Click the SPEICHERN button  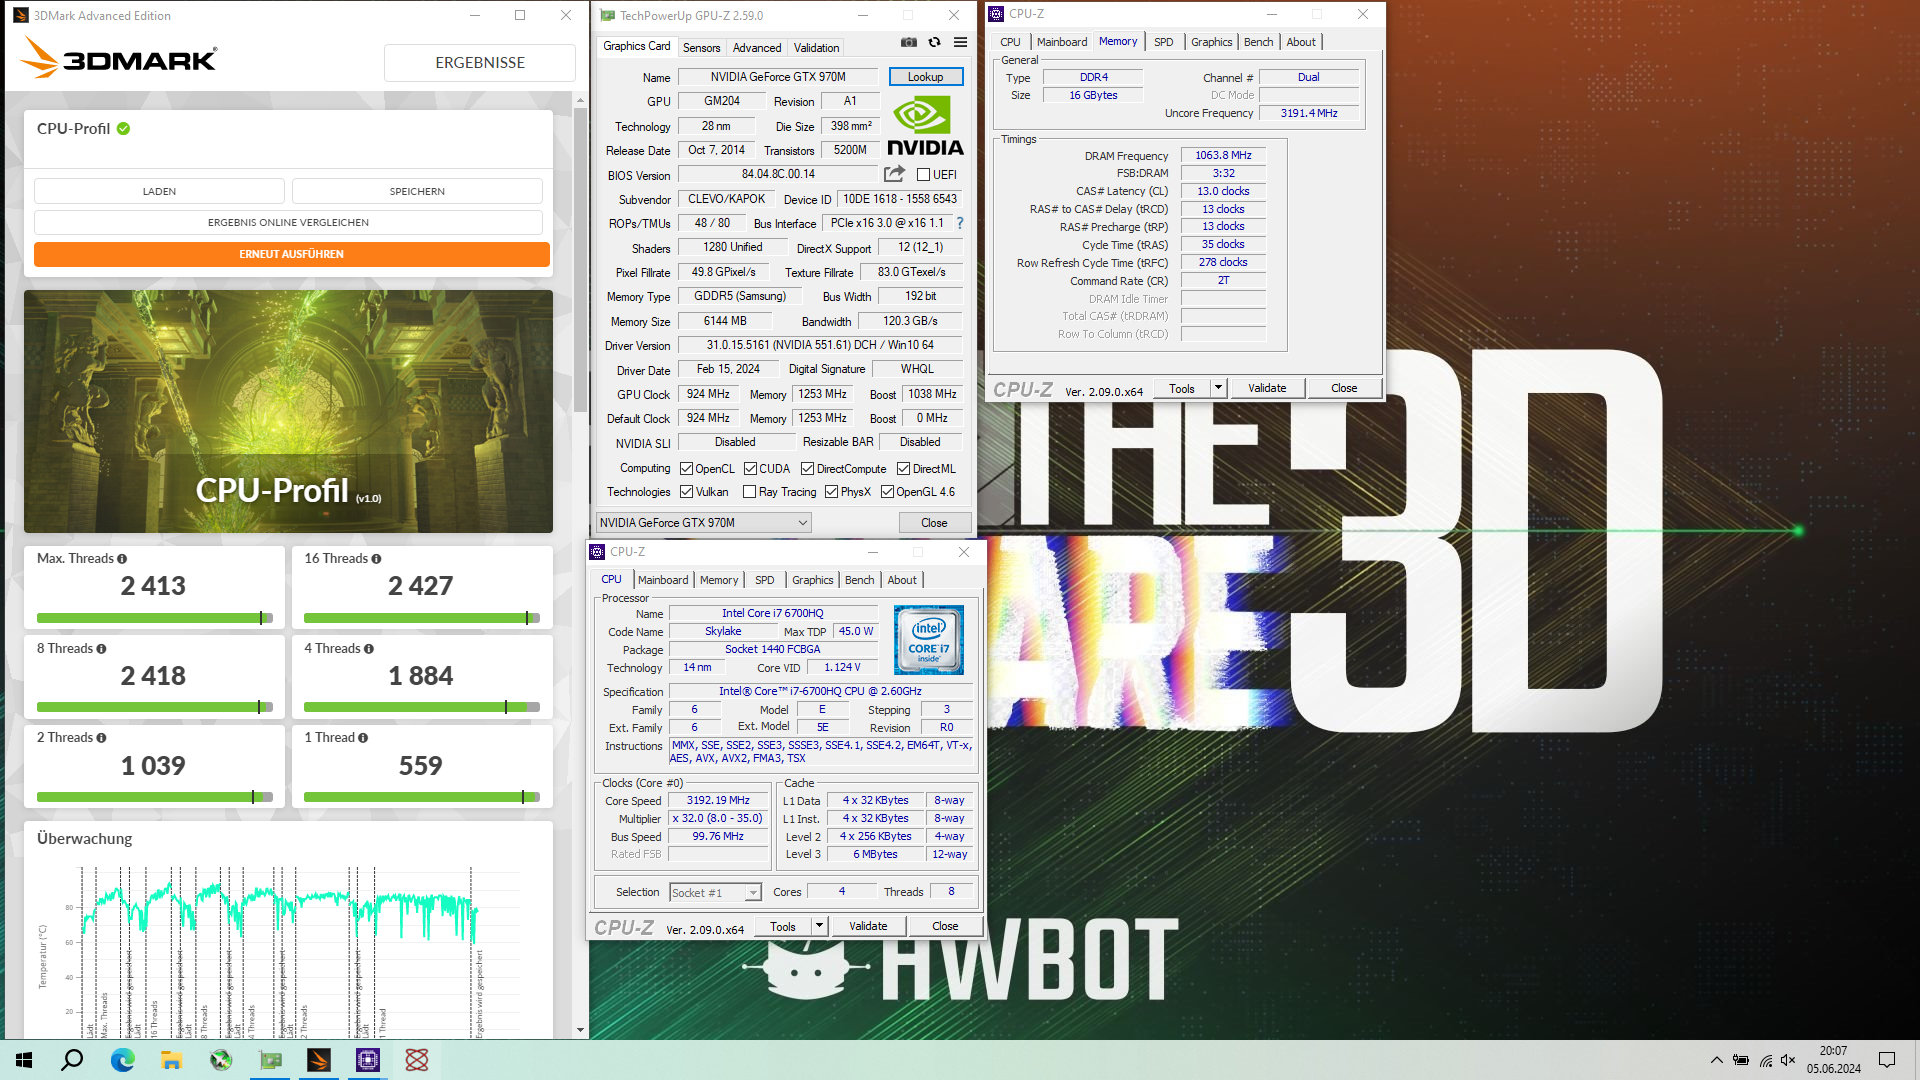click(417, 191)
